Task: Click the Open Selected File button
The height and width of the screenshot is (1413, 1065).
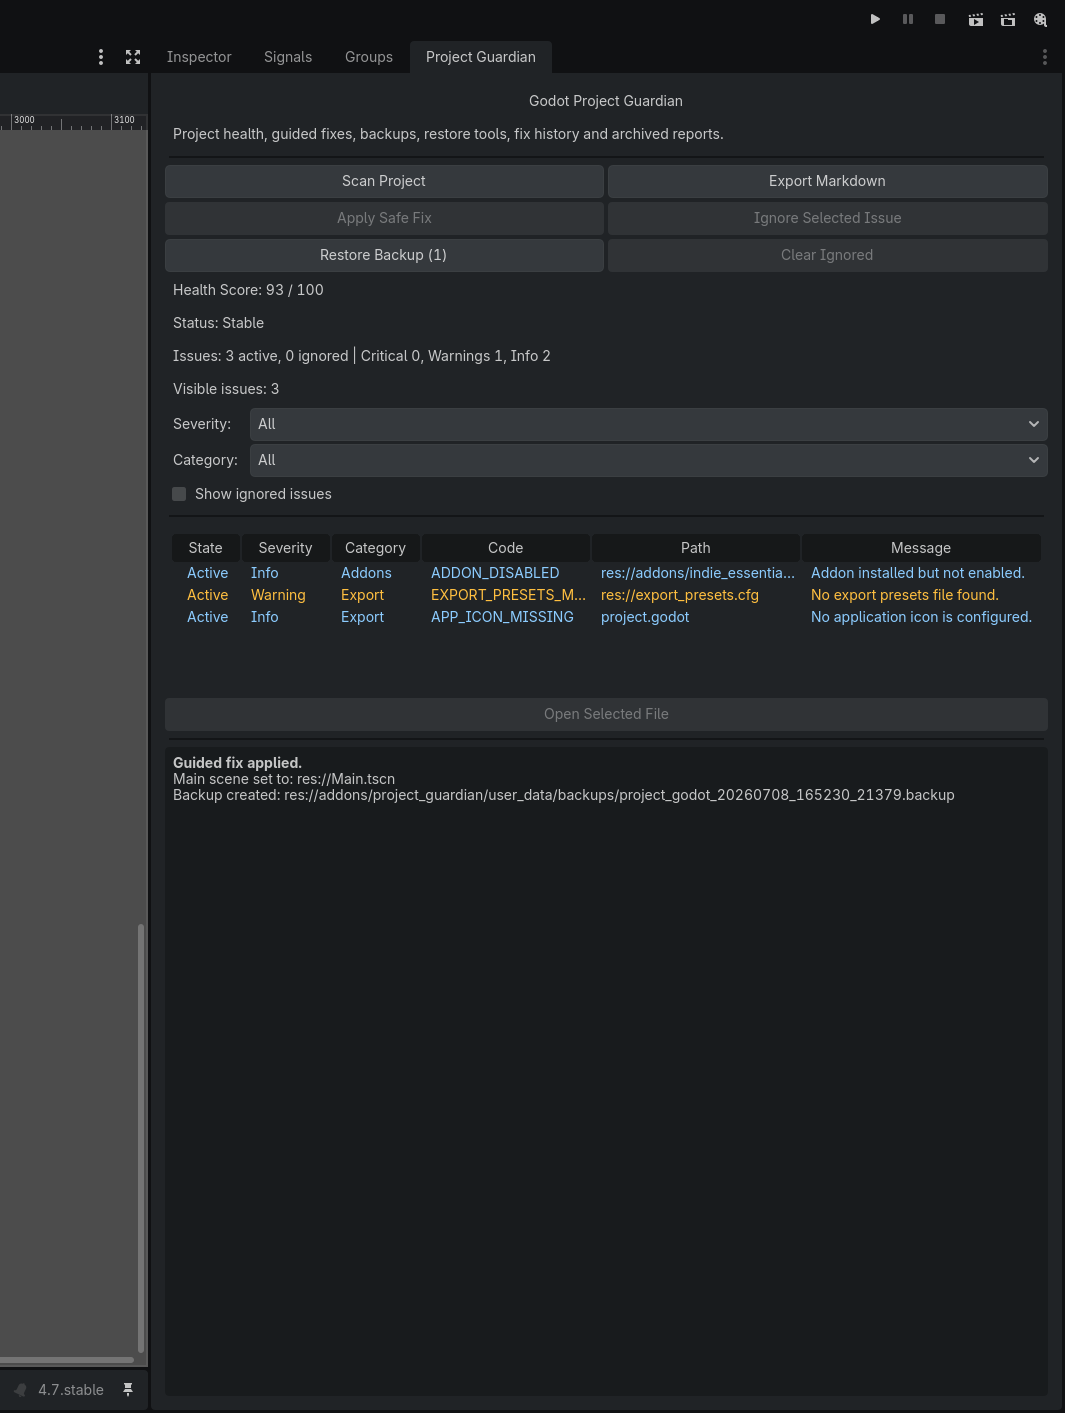Action: pyautogui.click(x=606, y=714)
